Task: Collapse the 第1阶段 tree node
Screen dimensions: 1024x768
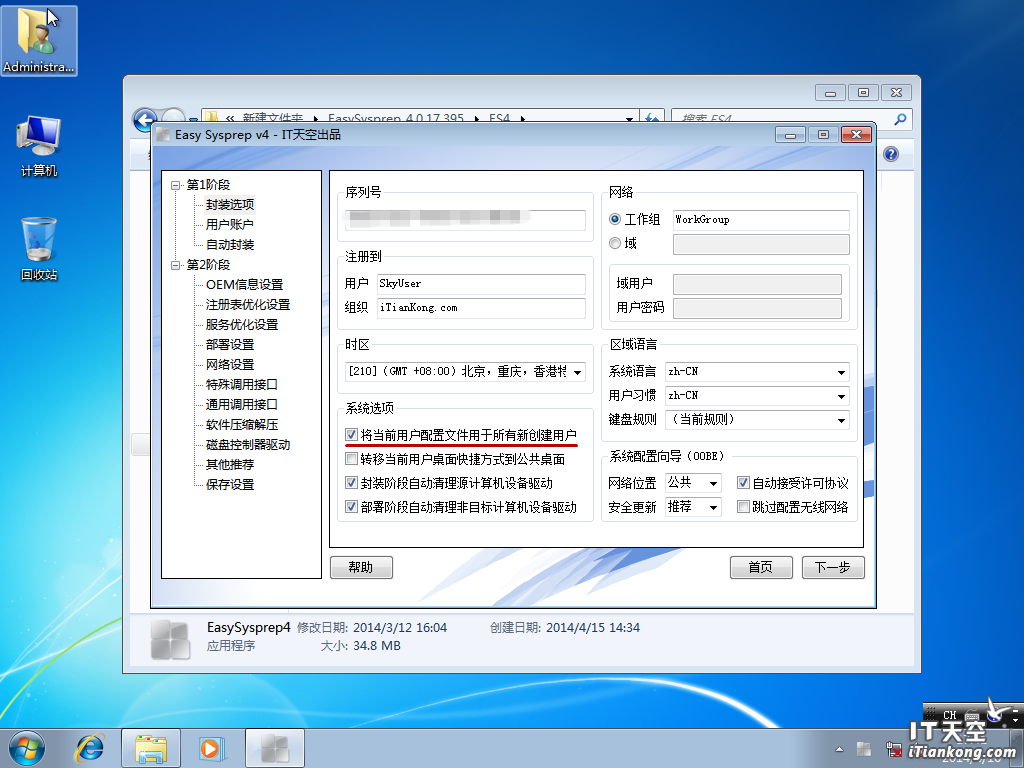Action: 175,185
